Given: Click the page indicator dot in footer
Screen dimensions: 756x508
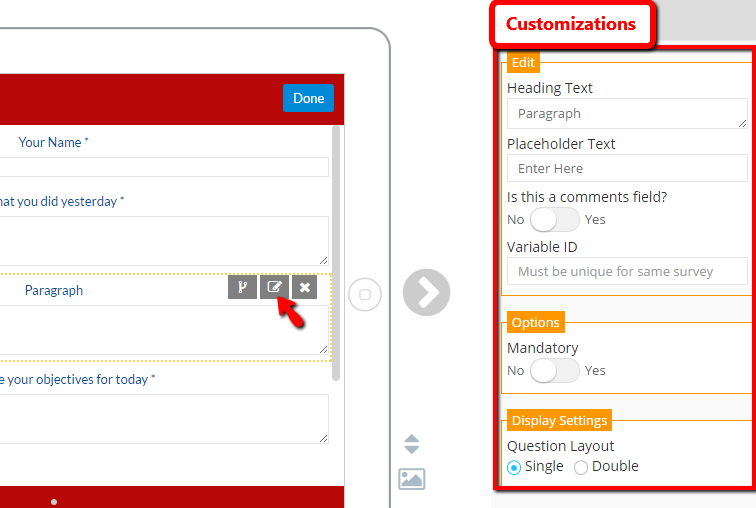Looking at the screenshot, I should (54, 502).
